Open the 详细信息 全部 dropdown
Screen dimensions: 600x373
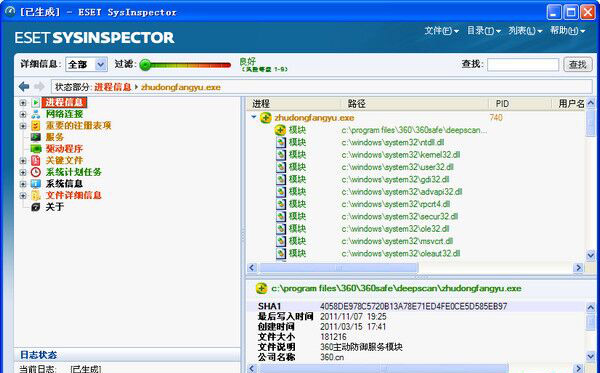[x=101, y=65]
